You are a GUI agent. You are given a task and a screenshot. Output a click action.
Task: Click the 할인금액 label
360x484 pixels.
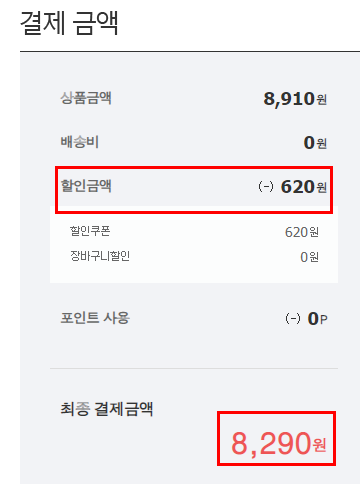[86, 186]
